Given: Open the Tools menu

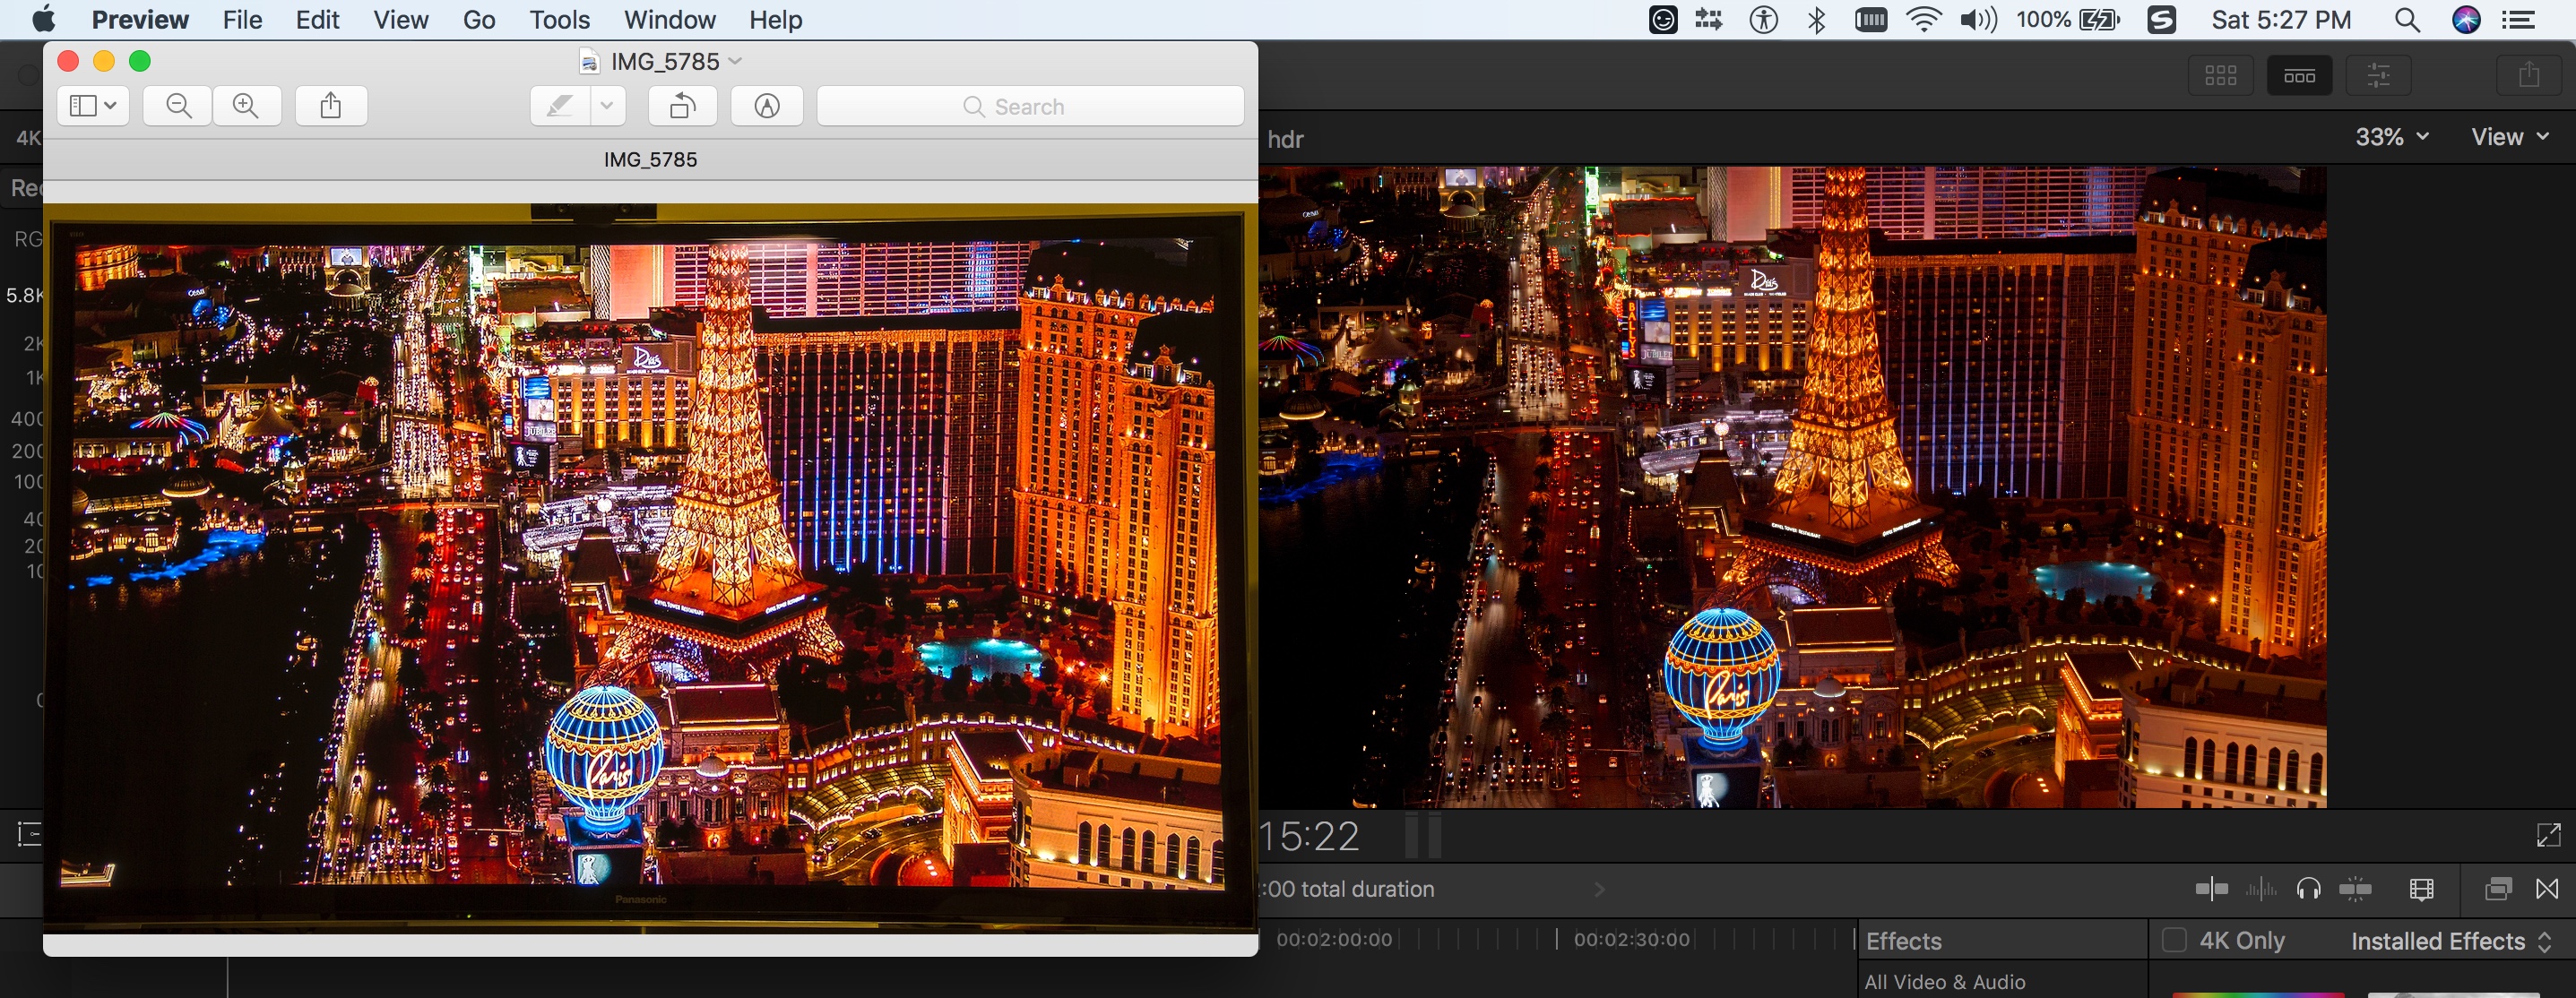Looking at the screenshot, I should [559, 20].
